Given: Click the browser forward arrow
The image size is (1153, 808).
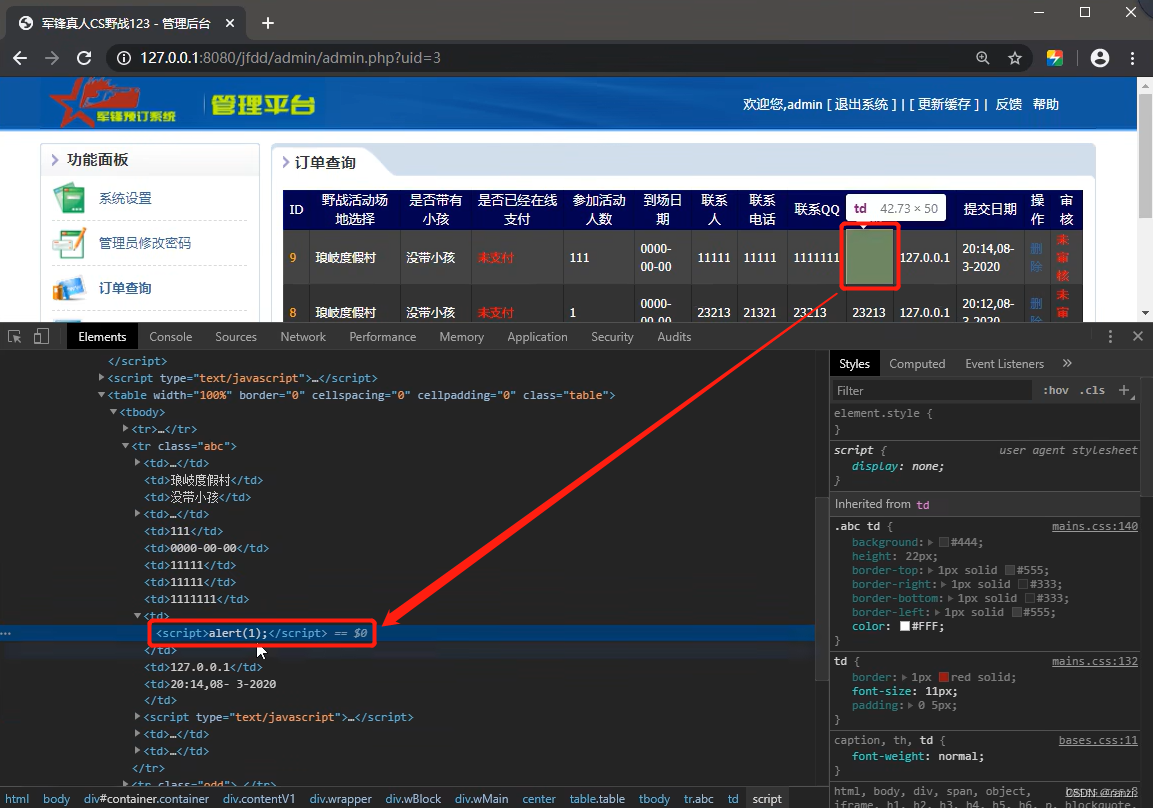Looking at the screenshot, I should click(x=52, y=58).
